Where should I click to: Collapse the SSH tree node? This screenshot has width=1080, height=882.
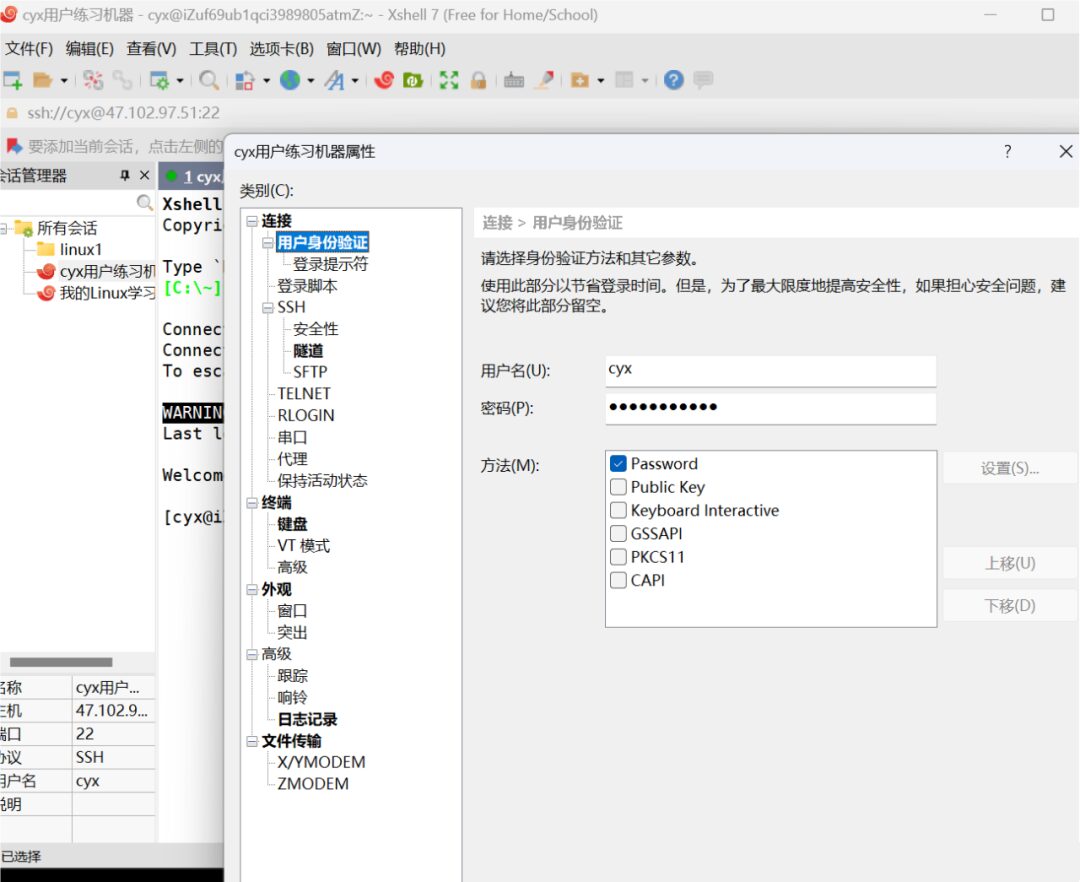pos(268,308)
